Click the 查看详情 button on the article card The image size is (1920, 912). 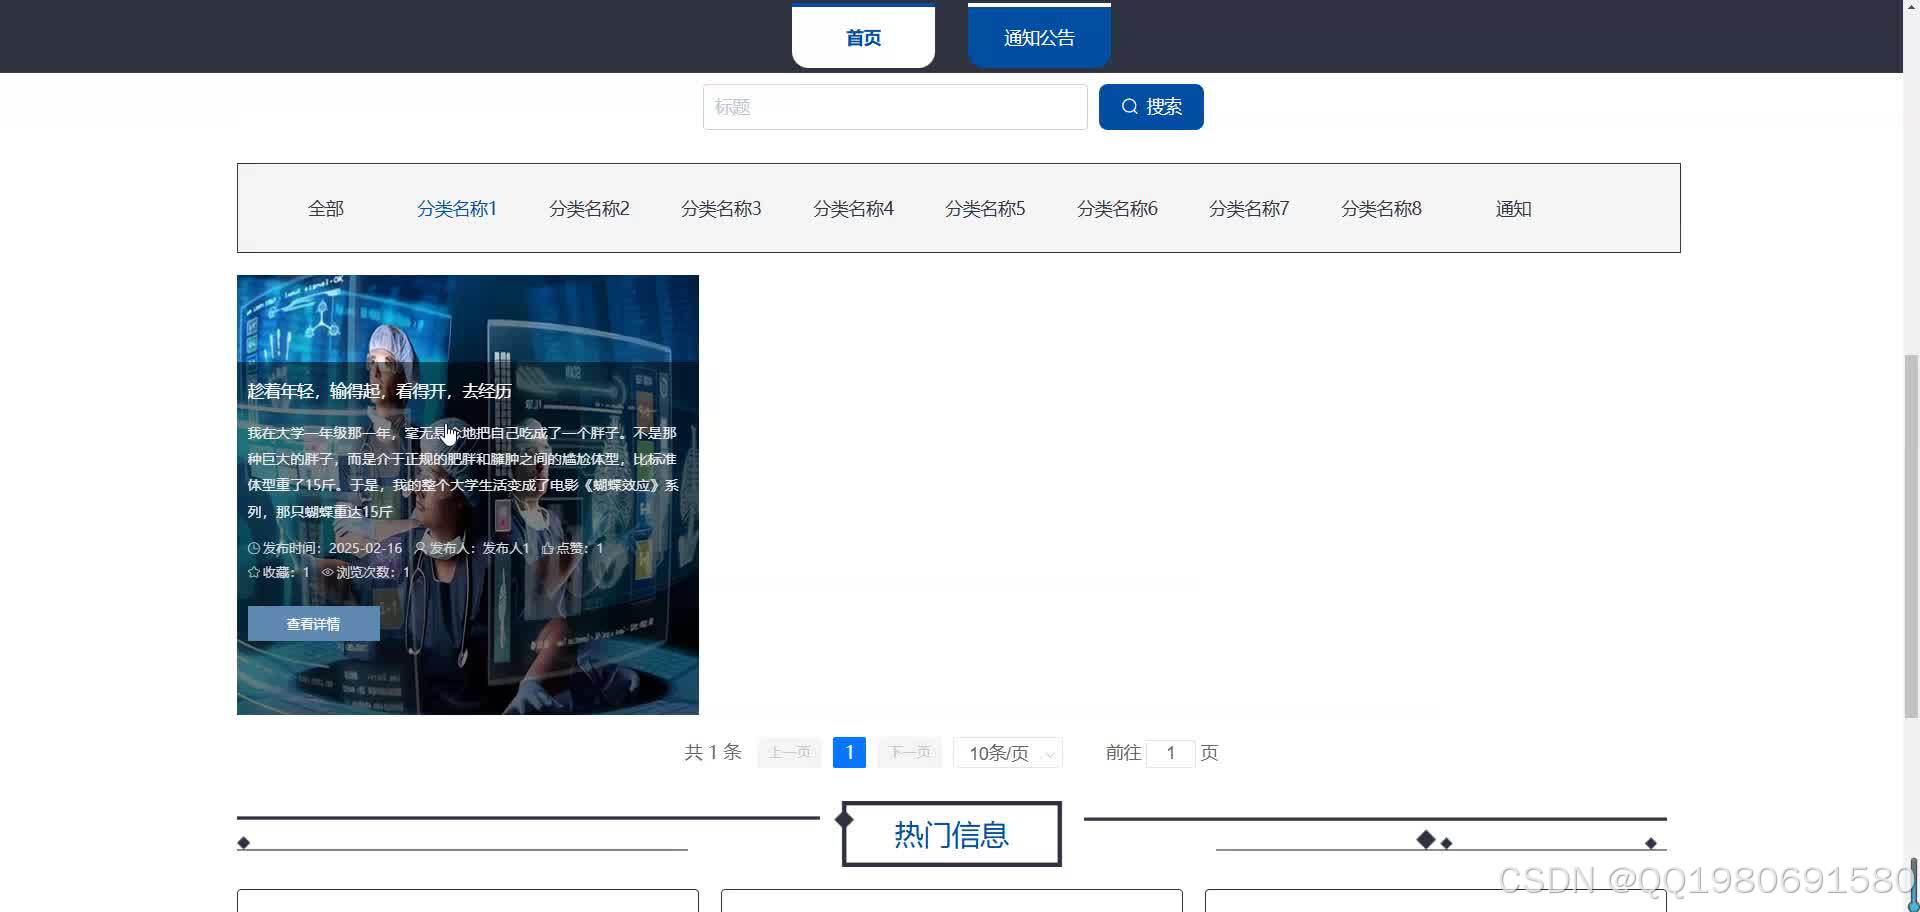pyautogui.click(x=312, y=623)
